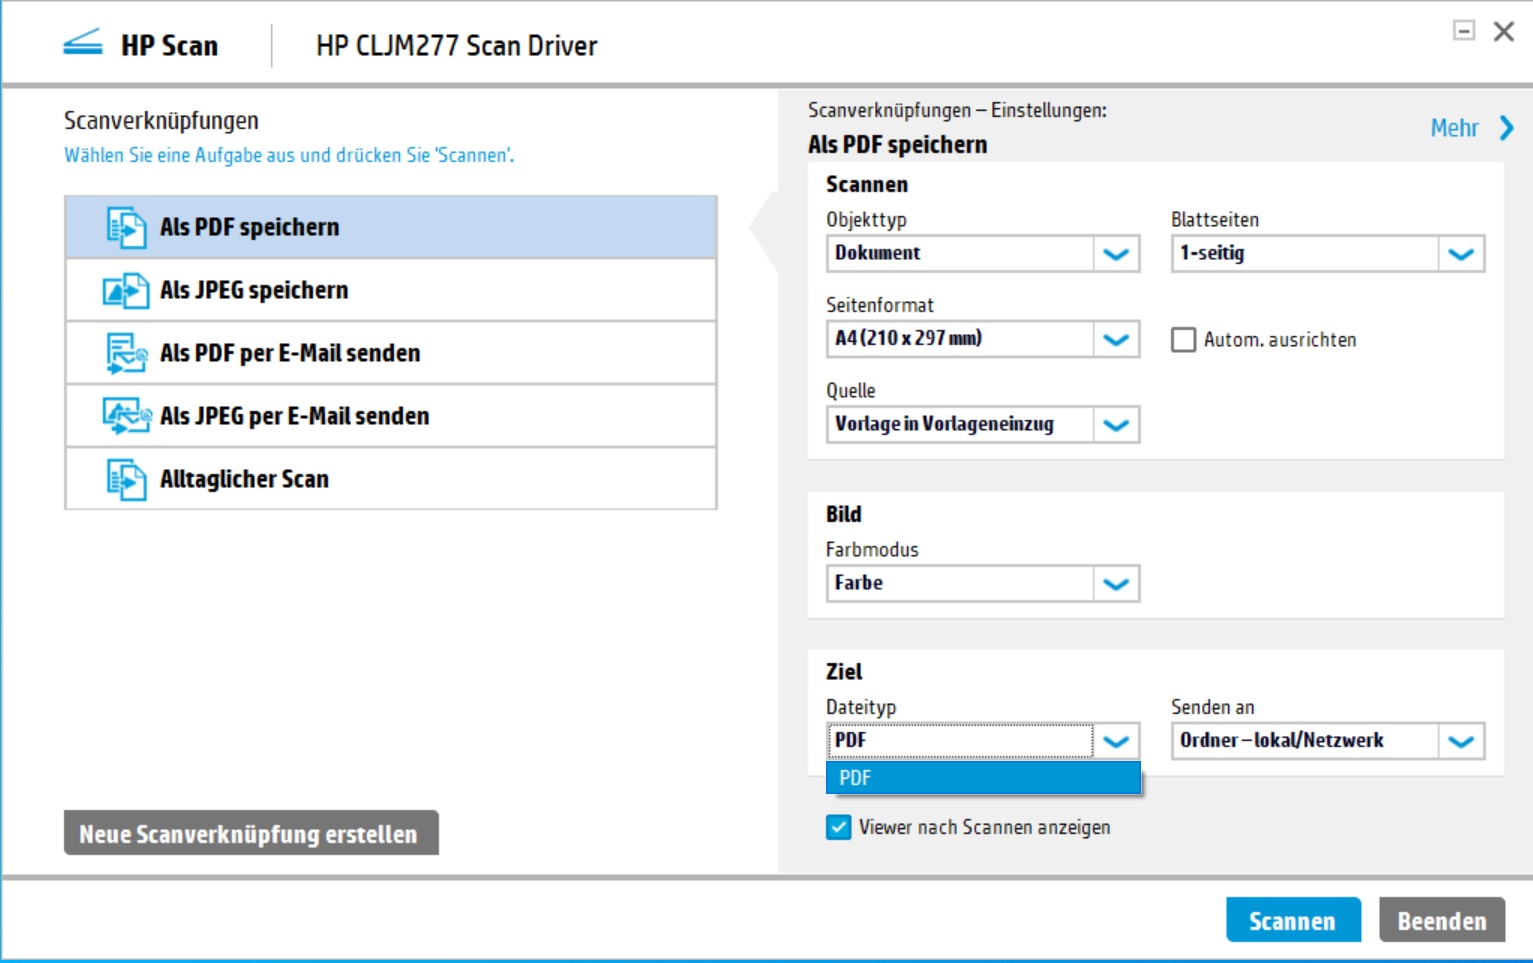Select 'Als JPEG speichern' shortcut entry
Viewport: 1533px width, 963px height.
click(391, 291)
